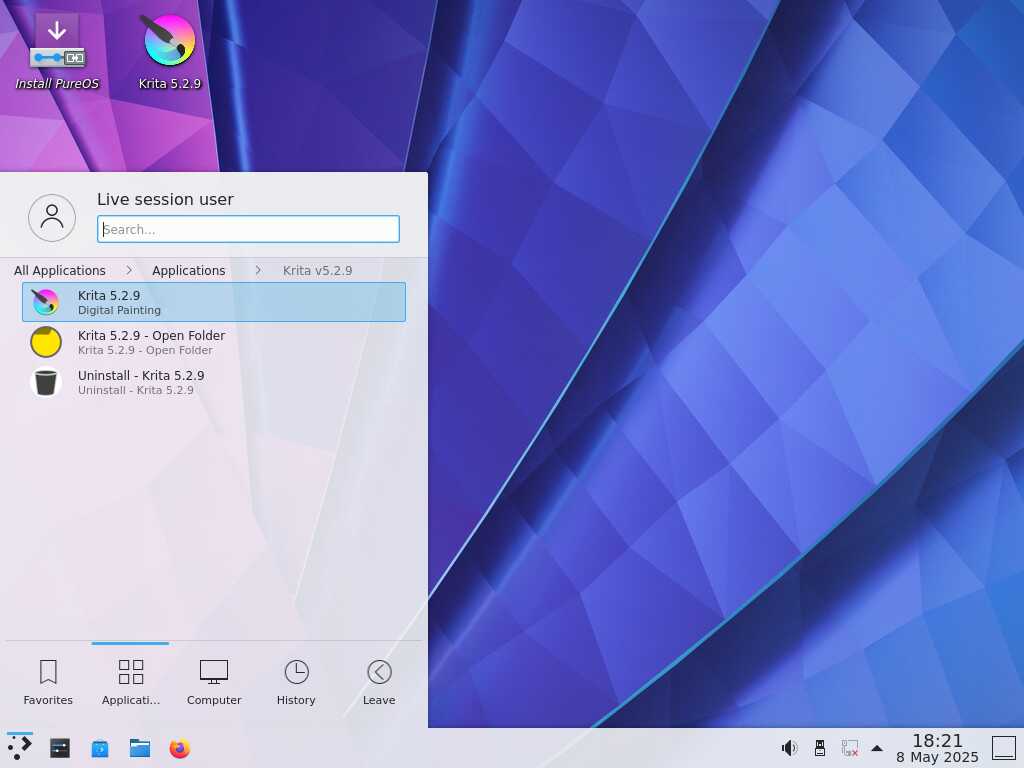Image resolution: width=1024 pixels, height=768 pixels.
Task: Go back to All Applications breadcrumb
Action: (x=59, y=270)
